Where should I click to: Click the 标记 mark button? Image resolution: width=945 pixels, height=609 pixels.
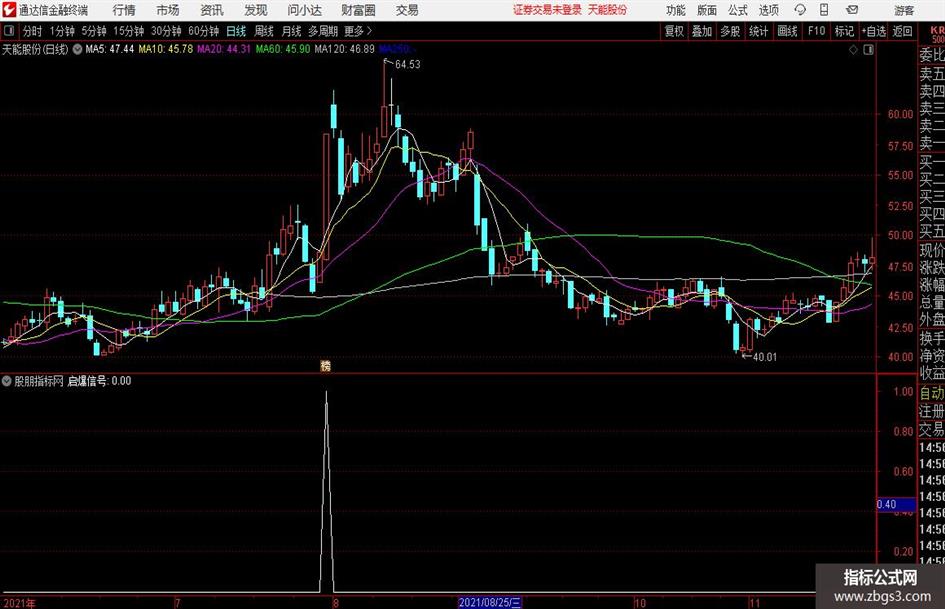[844, 31]
